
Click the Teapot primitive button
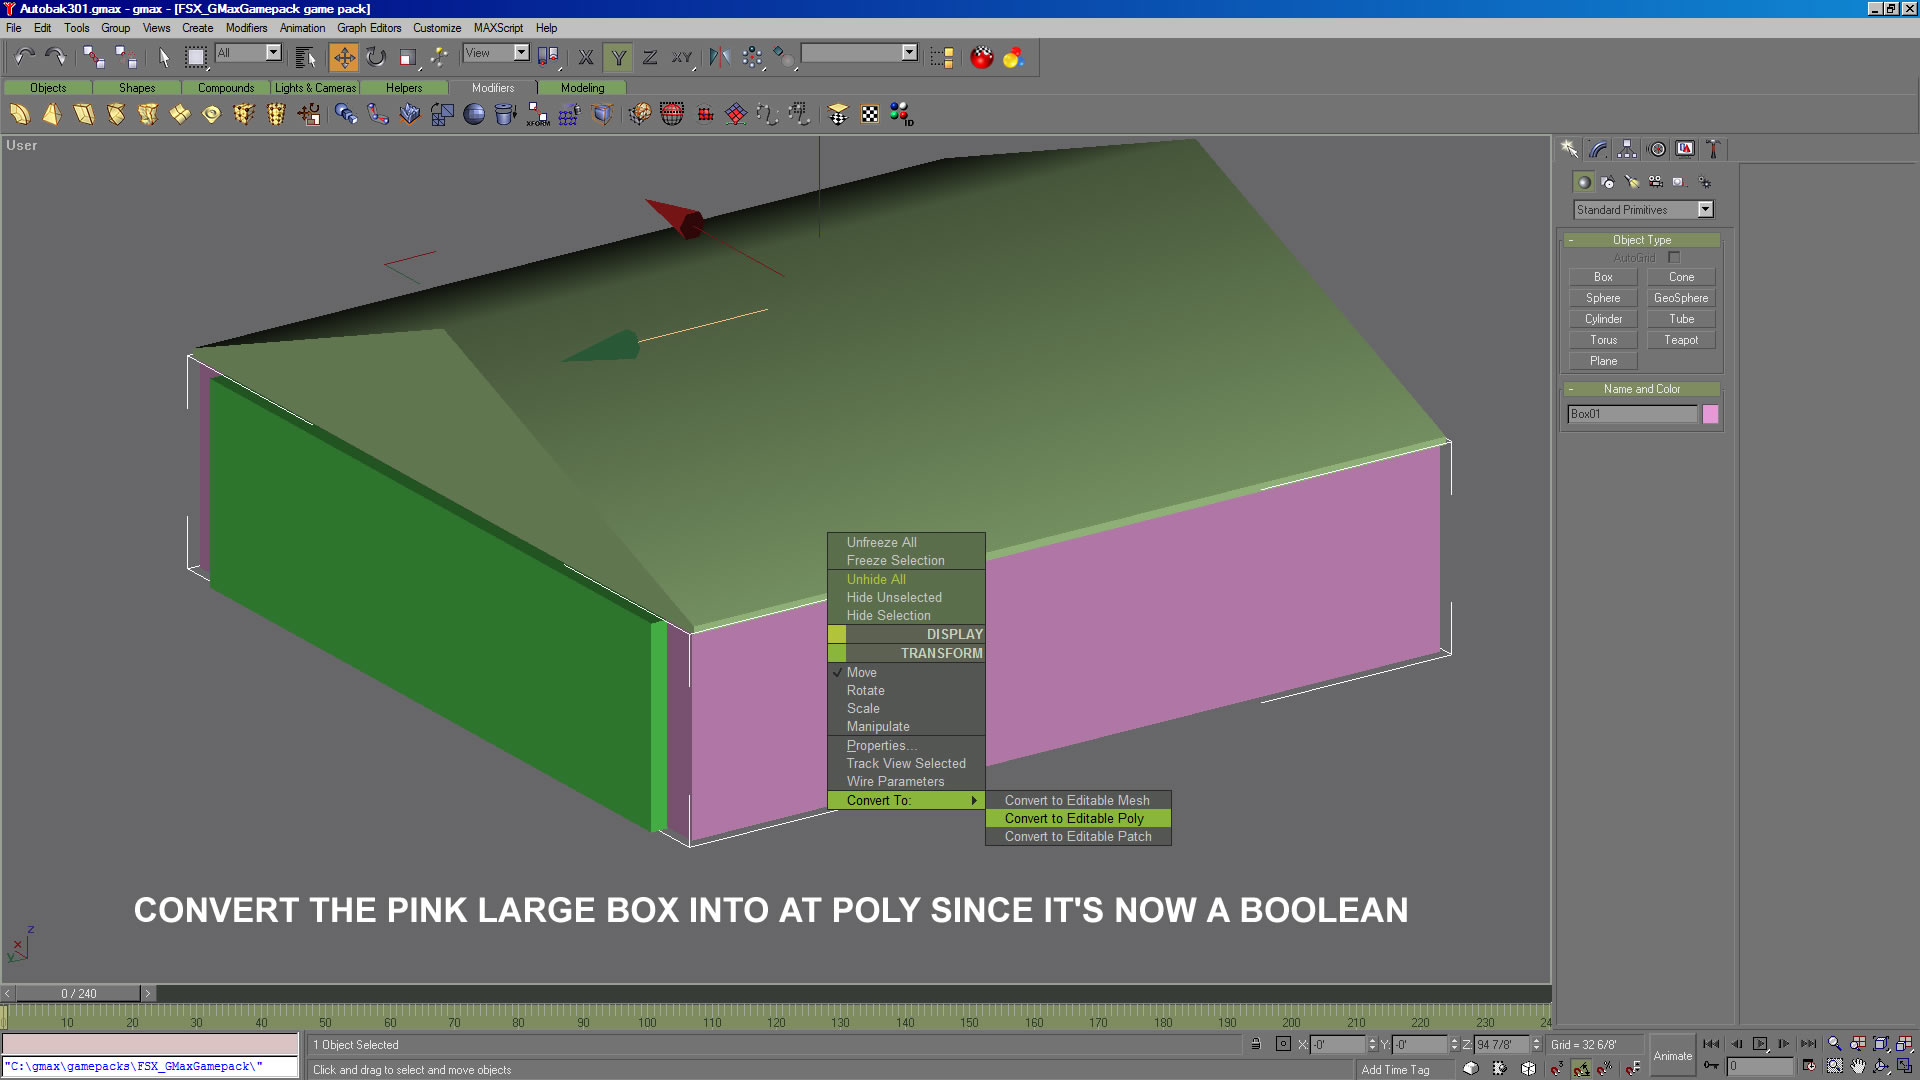click(1681, 340)
